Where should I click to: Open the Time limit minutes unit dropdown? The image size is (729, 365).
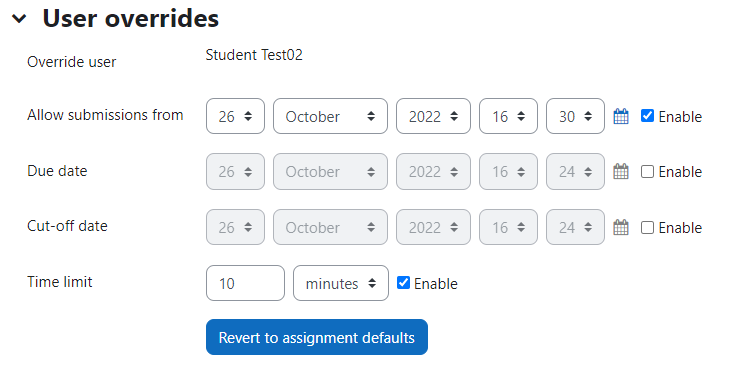click(341, 283)
